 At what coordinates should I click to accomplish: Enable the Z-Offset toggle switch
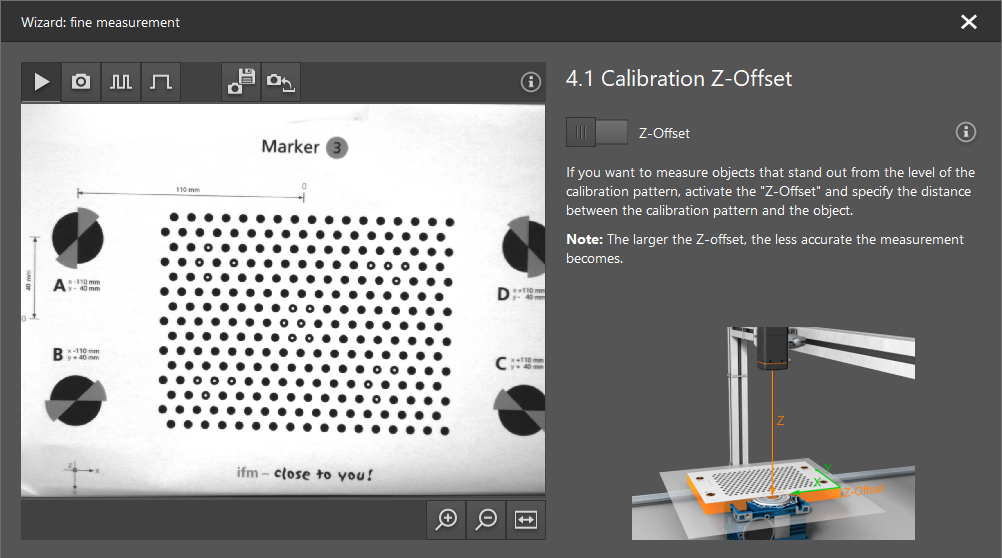pyautogui.click(x=597, y=132)
